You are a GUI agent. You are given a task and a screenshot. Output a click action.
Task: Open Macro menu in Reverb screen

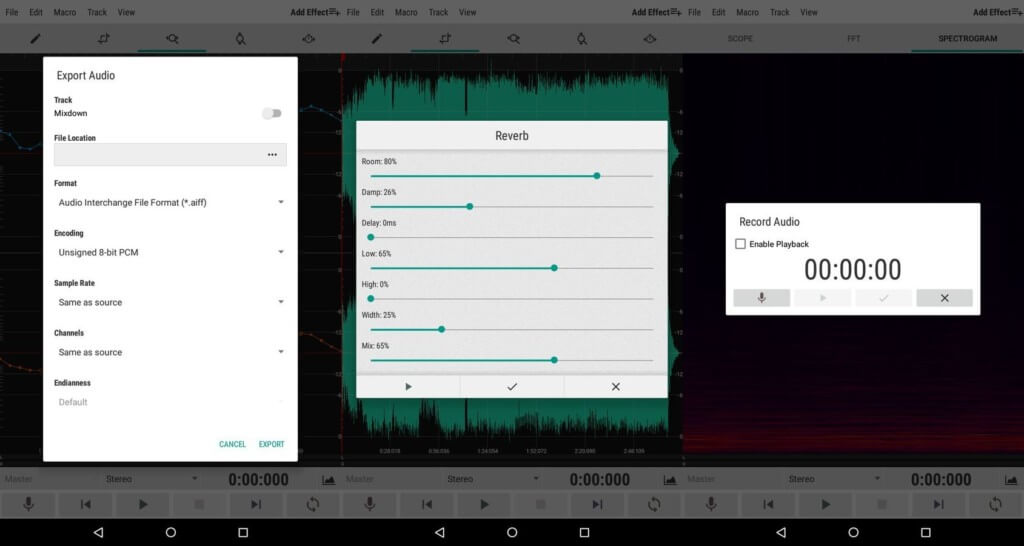click(406, 12)
